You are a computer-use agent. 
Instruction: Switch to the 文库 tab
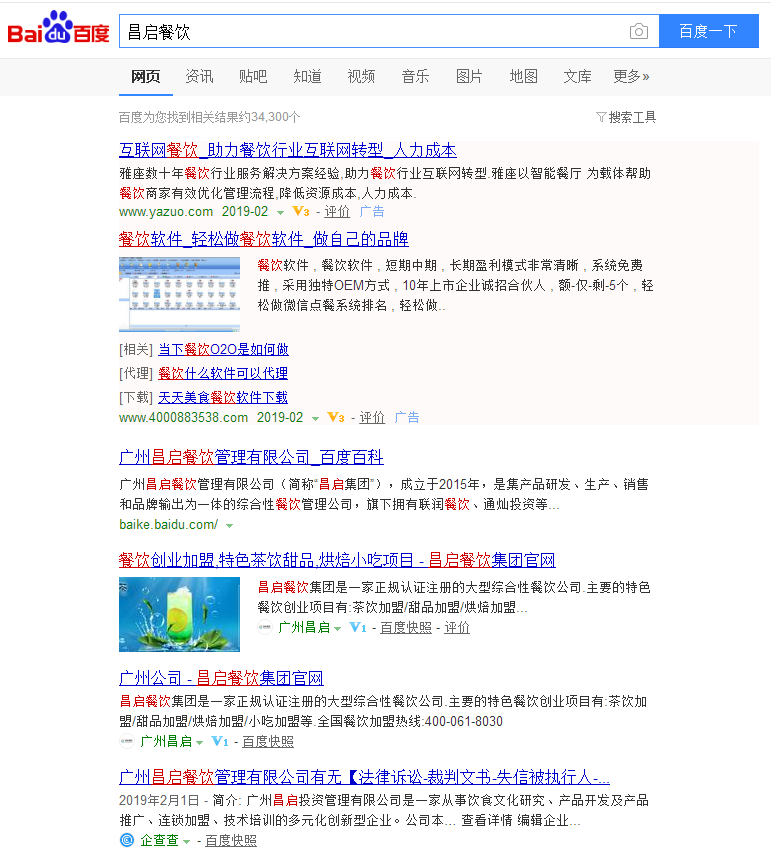click(x=577, y=77)
